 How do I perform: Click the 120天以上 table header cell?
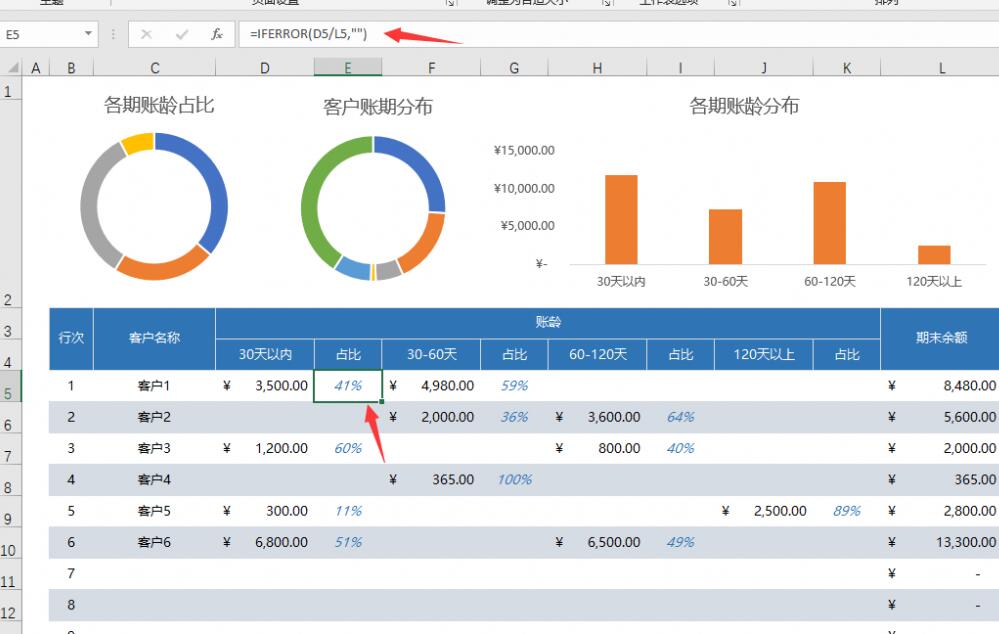[763, 354]
